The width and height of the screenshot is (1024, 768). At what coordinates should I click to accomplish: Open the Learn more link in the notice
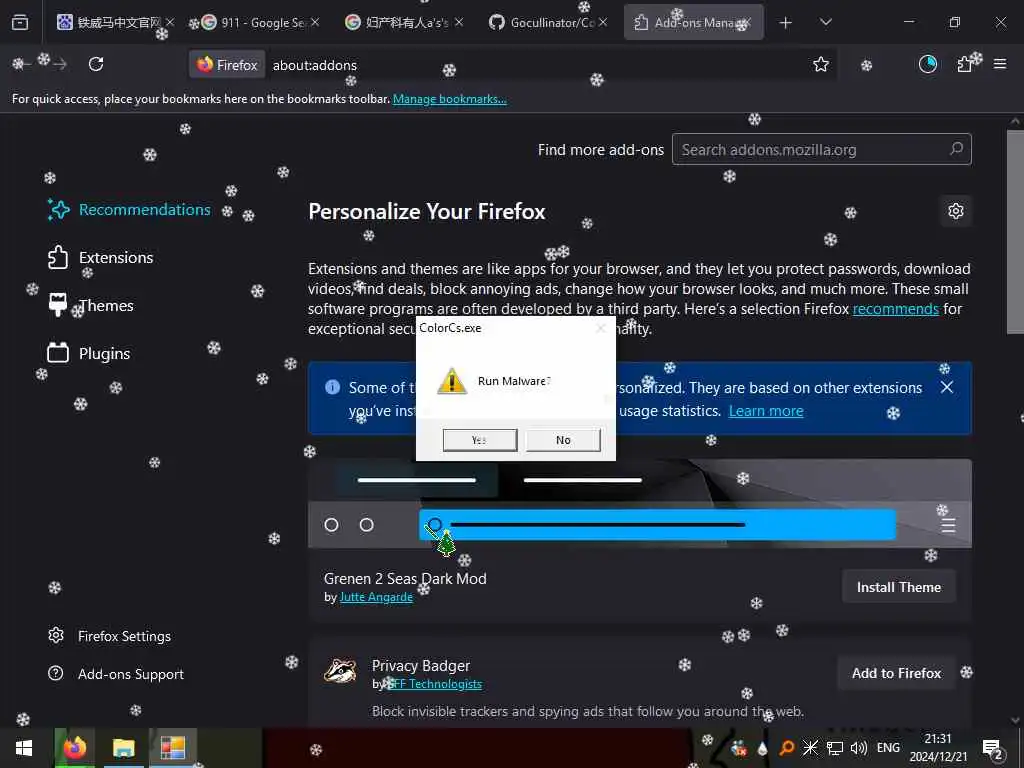766,411
